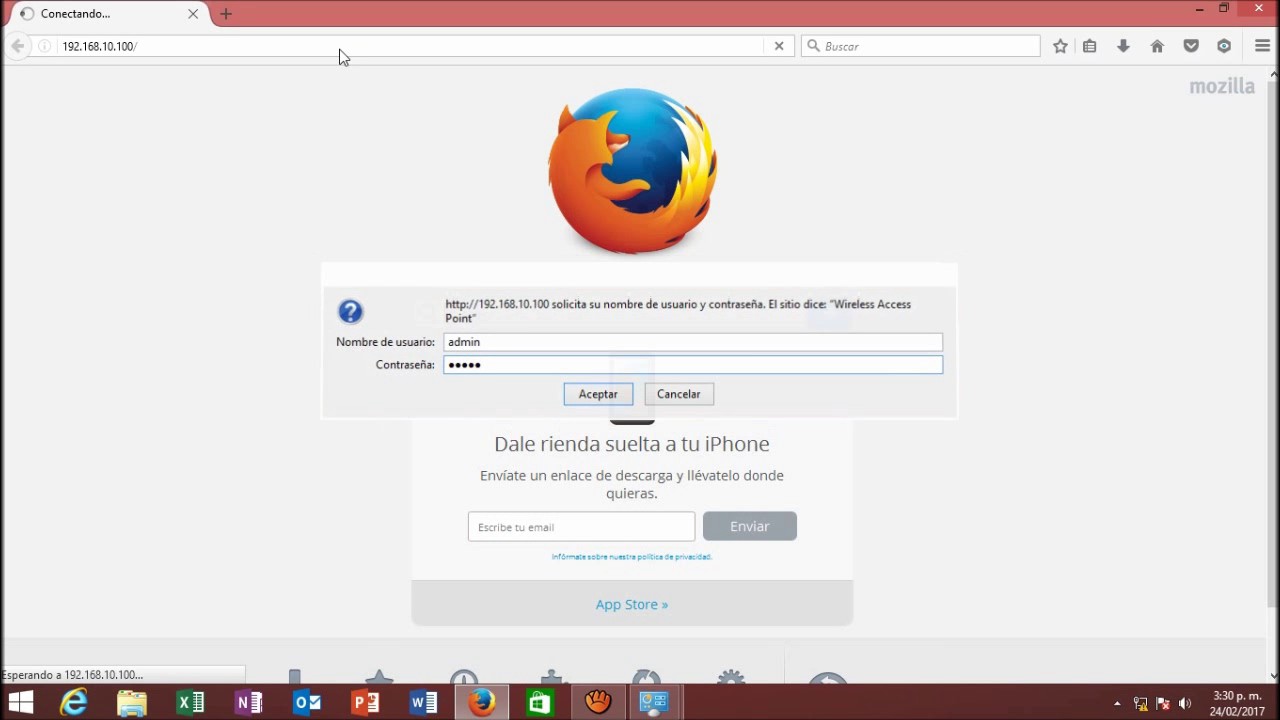This screenshot has height=720, width=1280.
Task: Click the question mark dialog icon
Action: [x=350, y=311]
